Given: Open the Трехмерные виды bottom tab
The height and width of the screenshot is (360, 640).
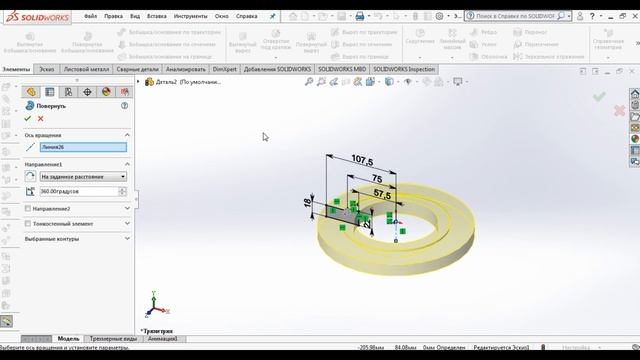Looking at the screenshot, I should point(113,339).
